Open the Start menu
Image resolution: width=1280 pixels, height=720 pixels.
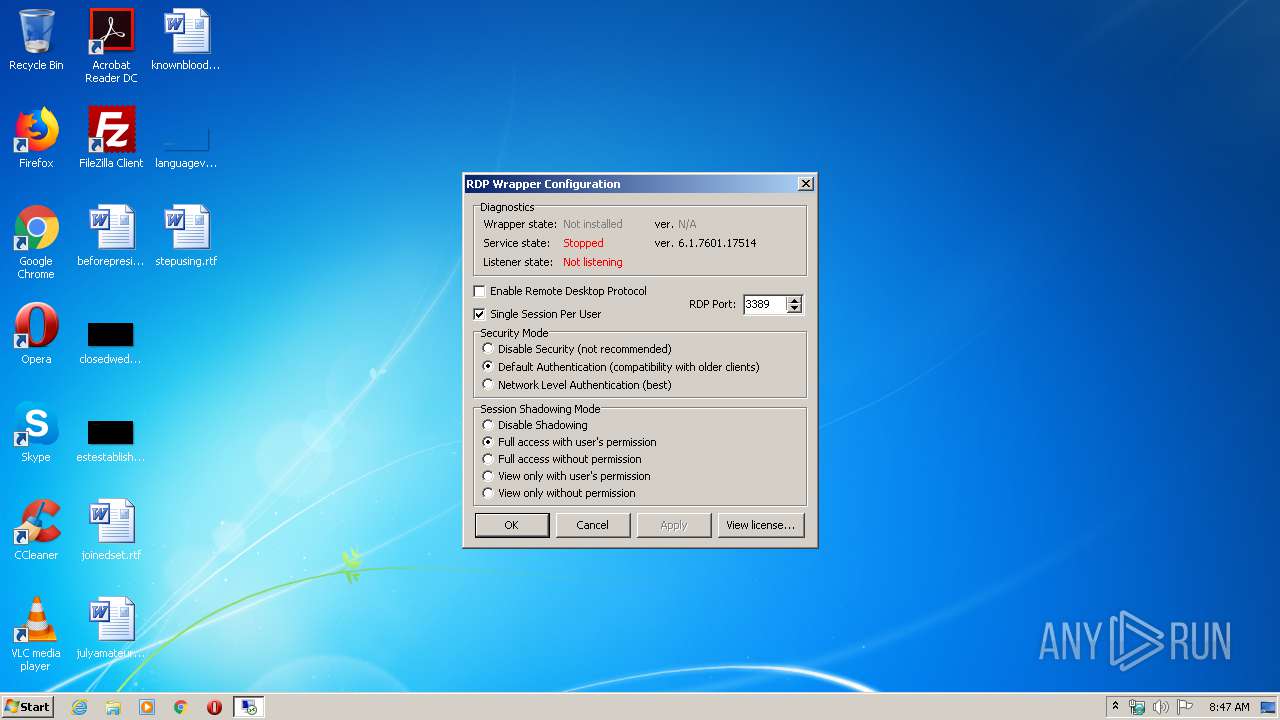click(x=28, y=707)
